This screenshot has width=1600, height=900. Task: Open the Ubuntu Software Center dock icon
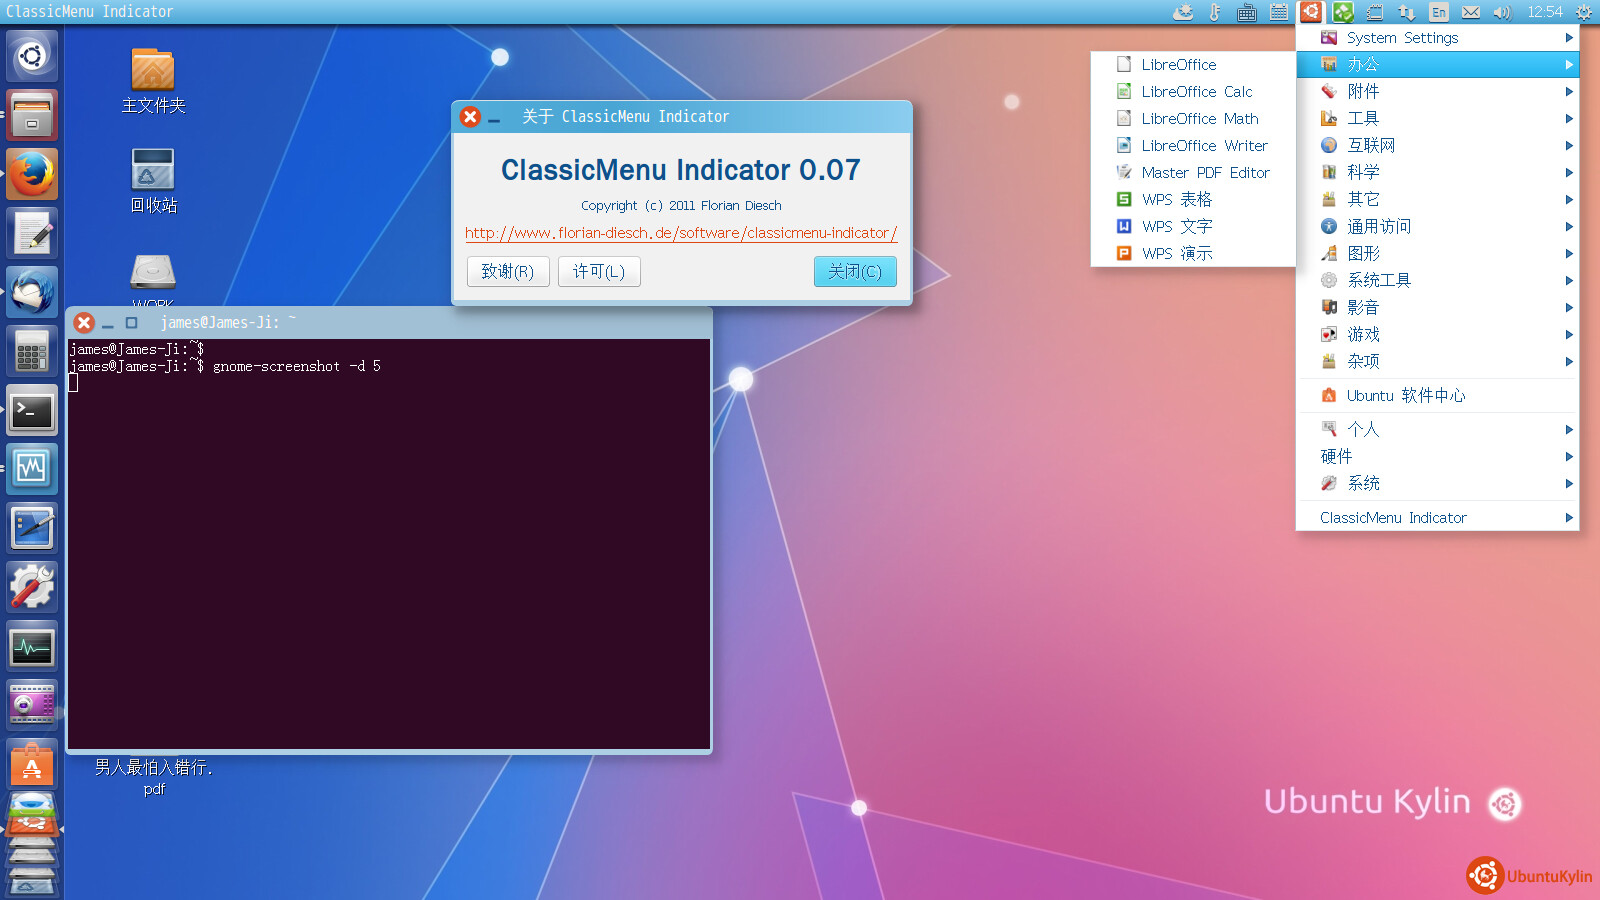(32, 765)
